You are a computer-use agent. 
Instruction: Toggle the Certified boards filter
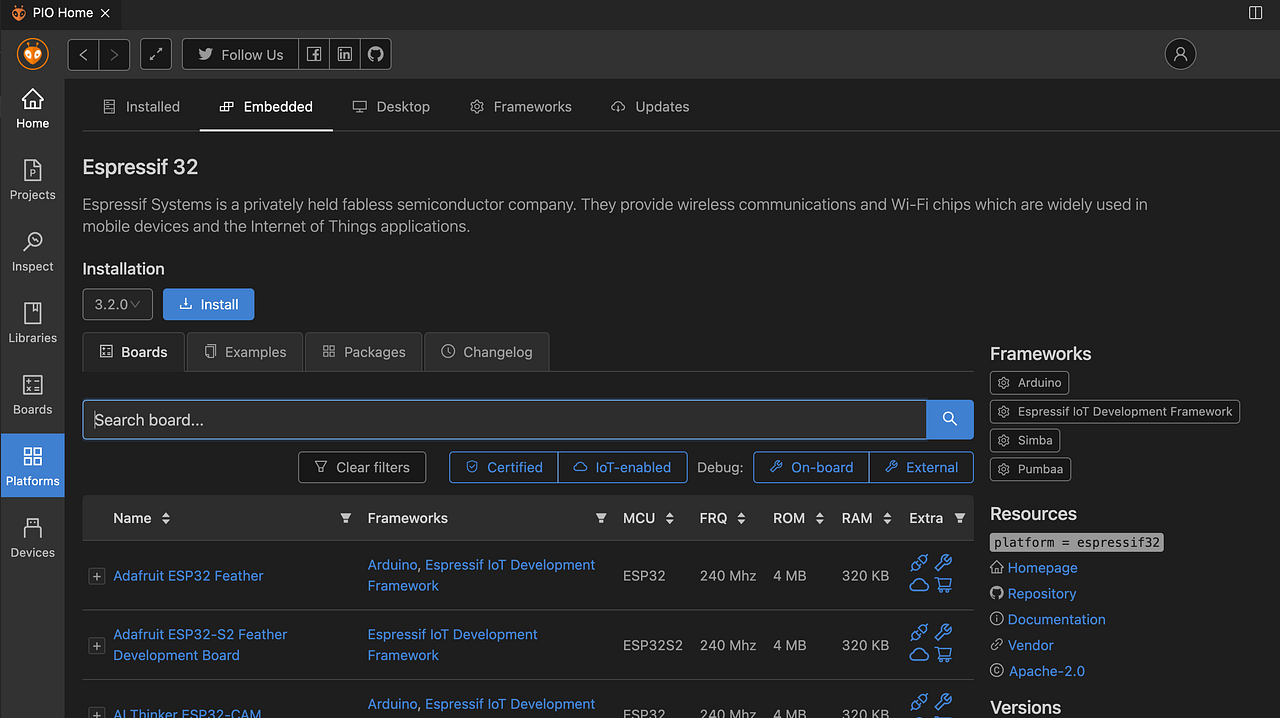click(503, 467)
